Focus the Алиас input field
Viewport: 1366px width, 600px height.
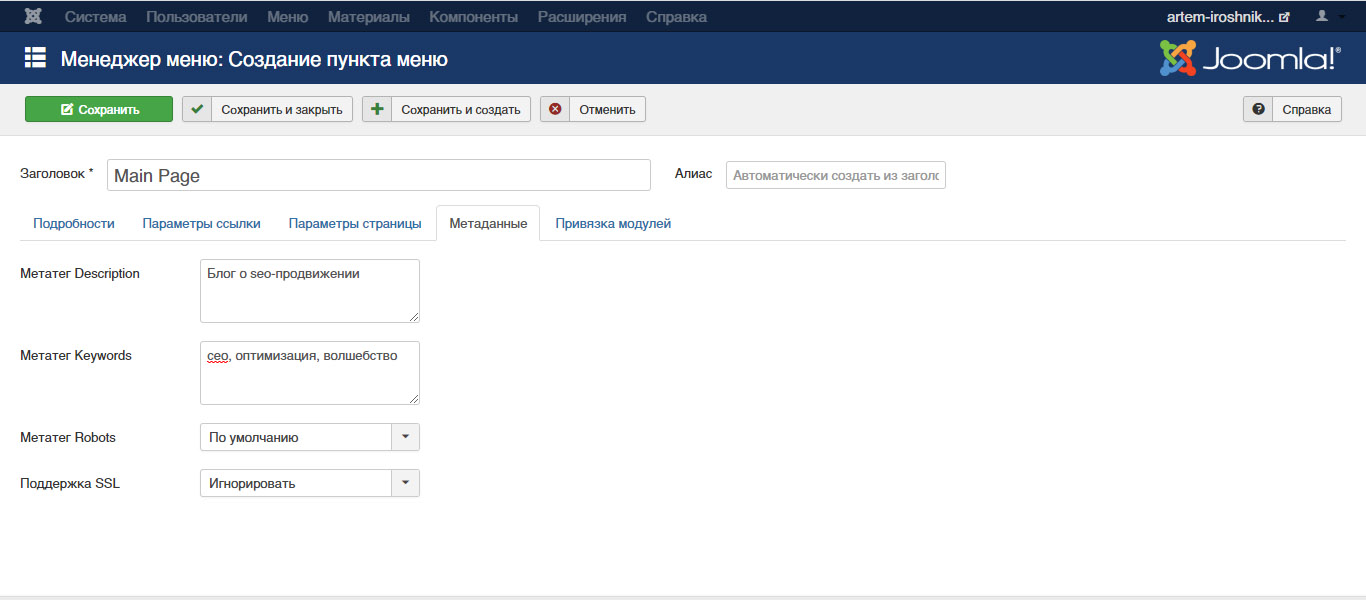835,175
